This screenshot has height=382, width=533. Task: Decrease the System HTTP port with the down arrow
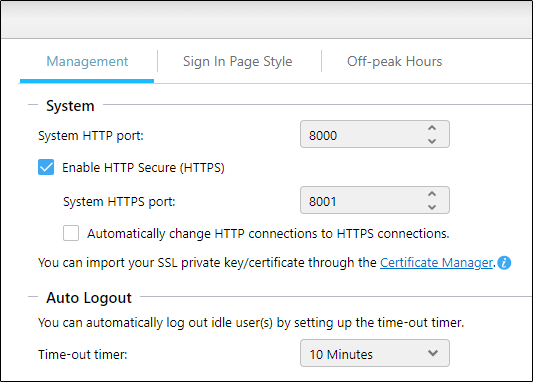[432, 141]
